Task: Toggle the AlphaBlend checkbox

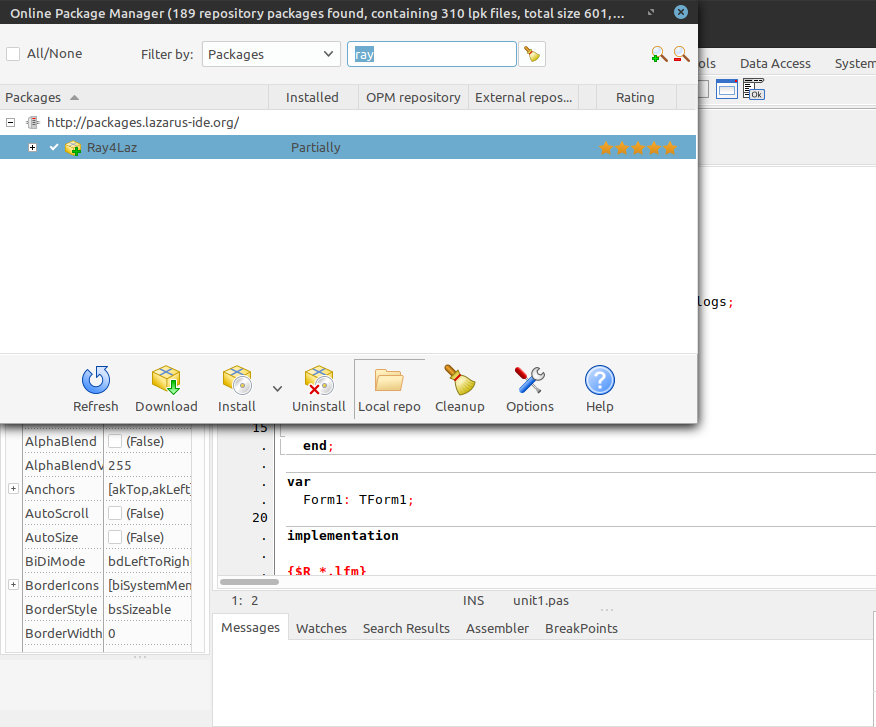Action: [115, 441]
